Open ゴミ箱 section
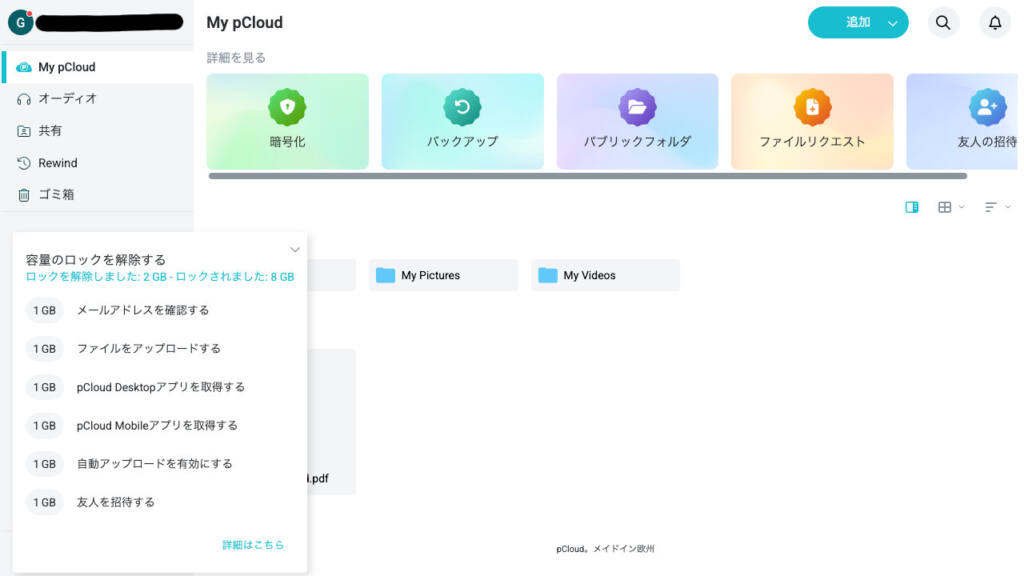Screen dimensions: 1024x576 98,195
